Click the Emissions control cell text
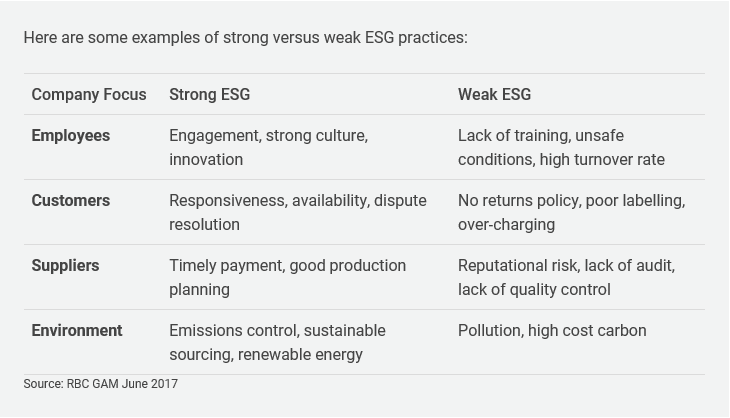Image resolution: width=730 pixels, height=418 pixels. click(x=277, y=331)
